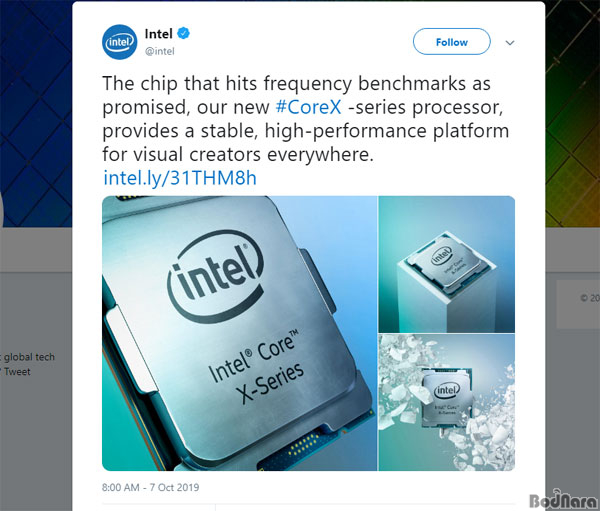600x511 pixels.
Task: Click the BodNara watermark logo
Action: [x=563, y=499]
